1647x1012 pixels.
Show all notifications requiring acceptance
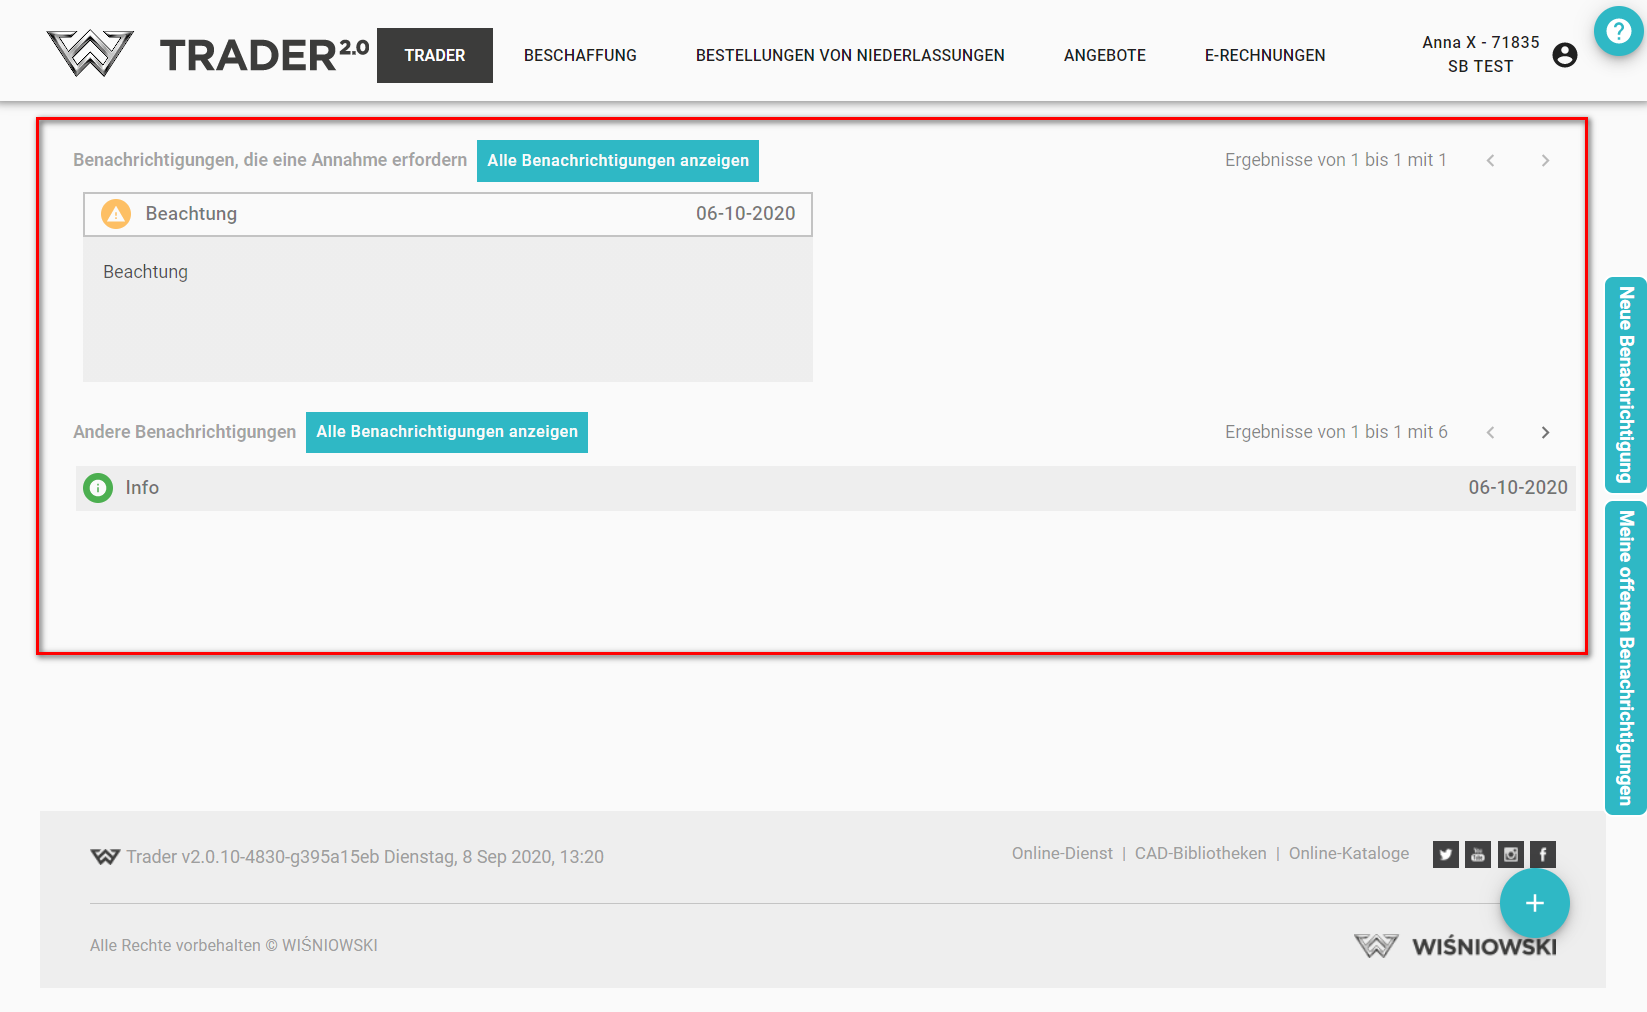pos(617,161)
